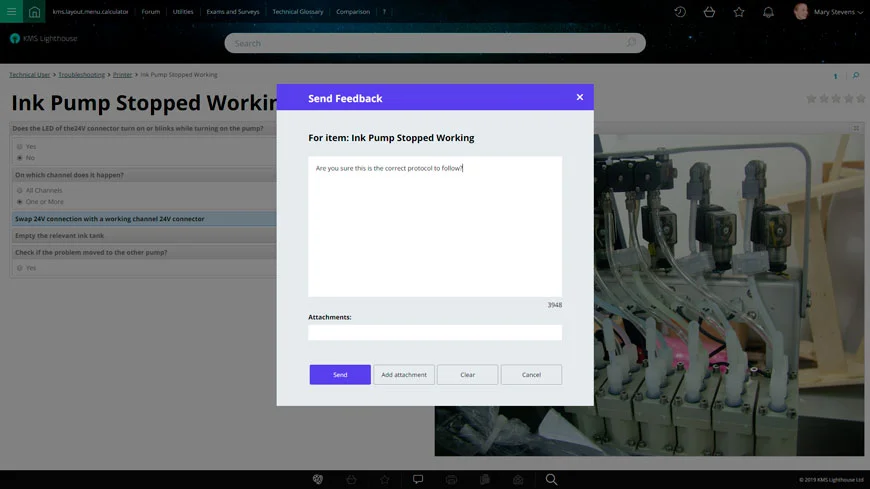870x489 pixels.
Task: Follow the Technical User breadcrumb link
Action: click(29, 75)
